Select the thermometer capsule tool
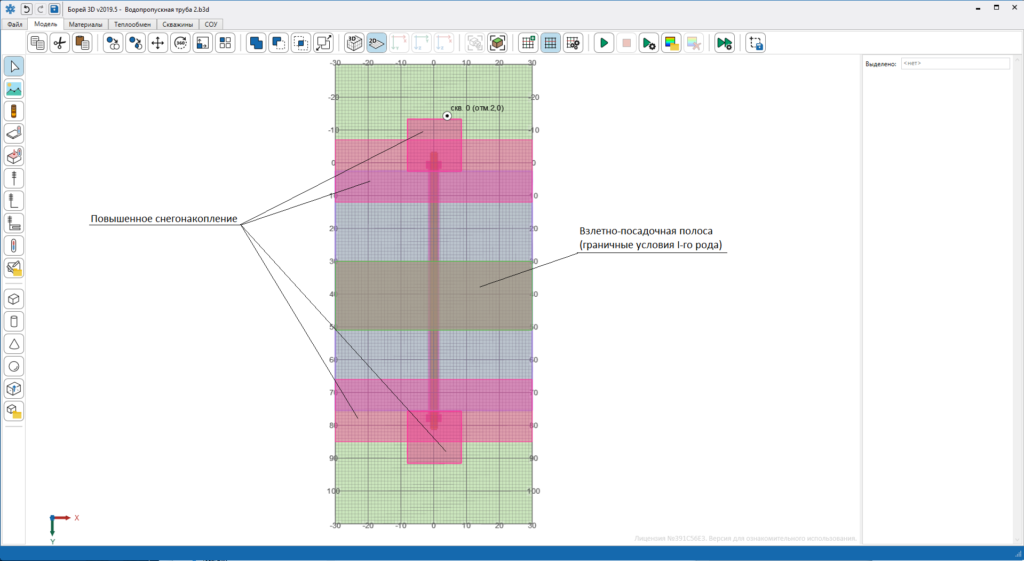The image size is (1024, 561). click(x=14, y=246)
